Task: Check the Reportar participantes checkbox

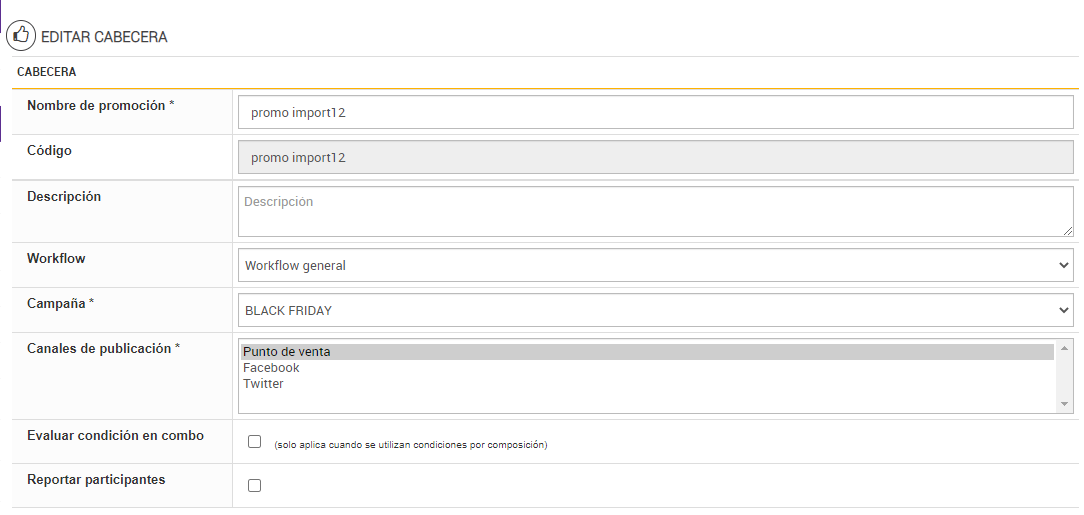Action: point(254,485)
